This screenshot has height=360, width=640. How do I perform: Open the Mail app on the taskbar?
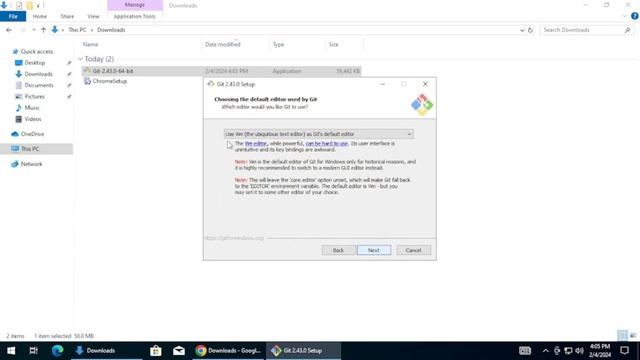(179, 351)
